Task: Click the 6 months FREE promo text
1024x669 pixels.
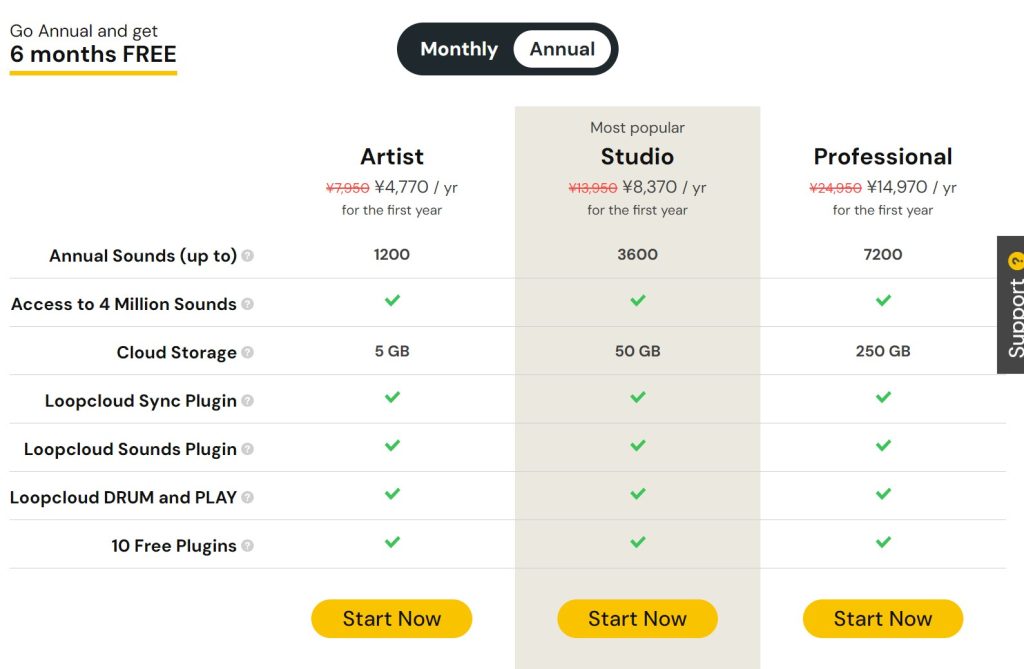Action: point(93,54)
